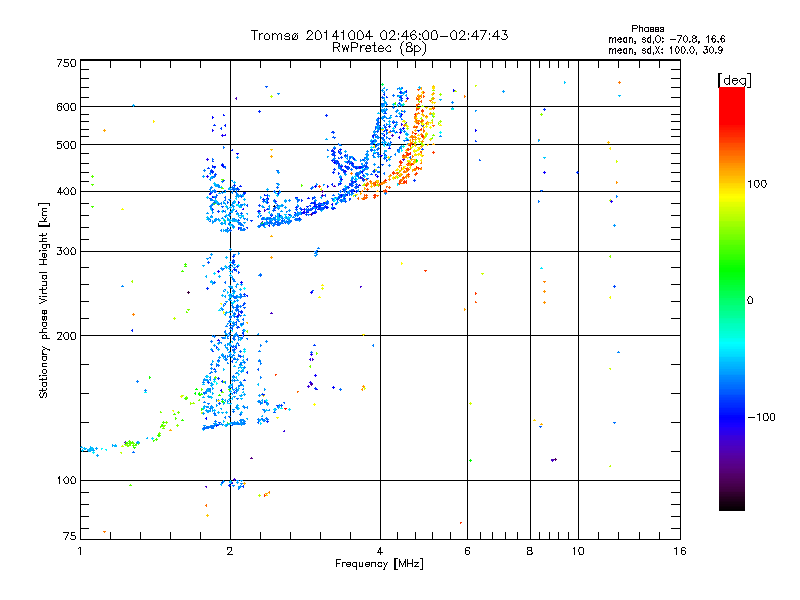Click the x-axis '4' tick label
Image resolution: width=800 pixels, height=600 pixels.
[x=380, y=551]
